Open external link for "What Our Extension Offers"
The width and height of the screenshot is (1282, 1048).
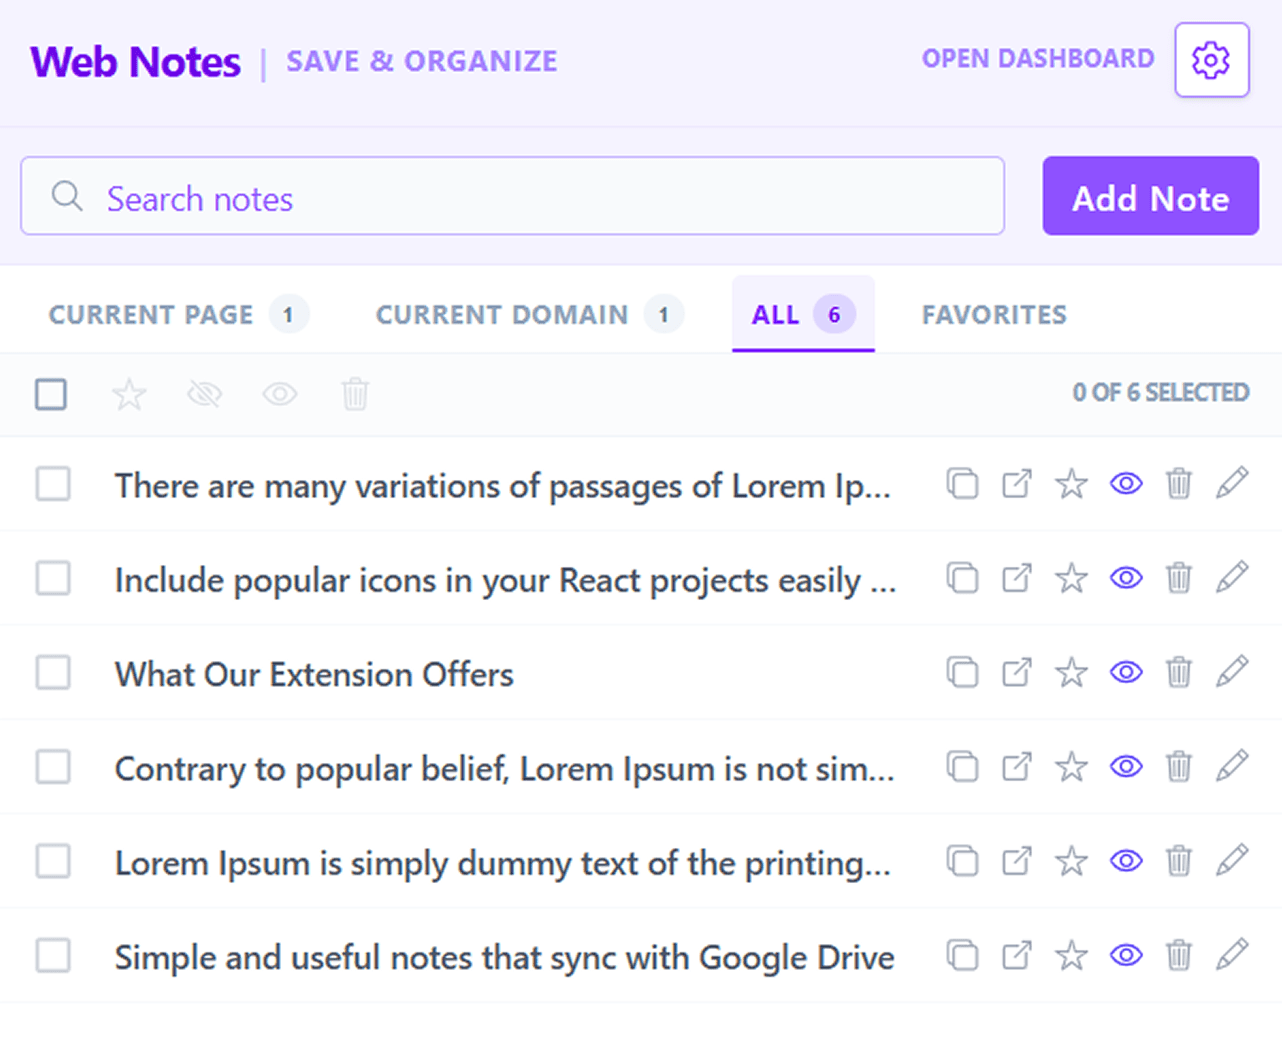click(1017, 673)
